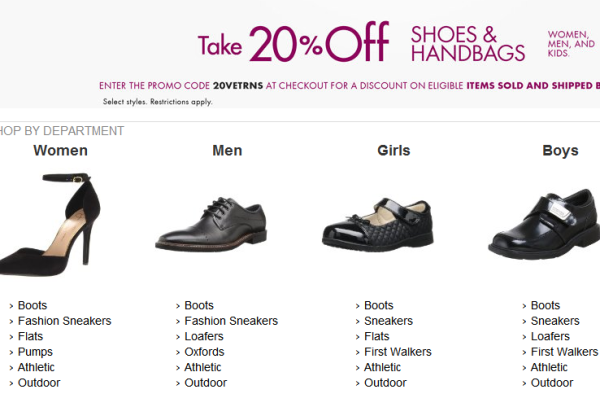Click the Men's black oxford shoe image
The image size is (600, 407).
pyautogui.click(x=211, y=224)
